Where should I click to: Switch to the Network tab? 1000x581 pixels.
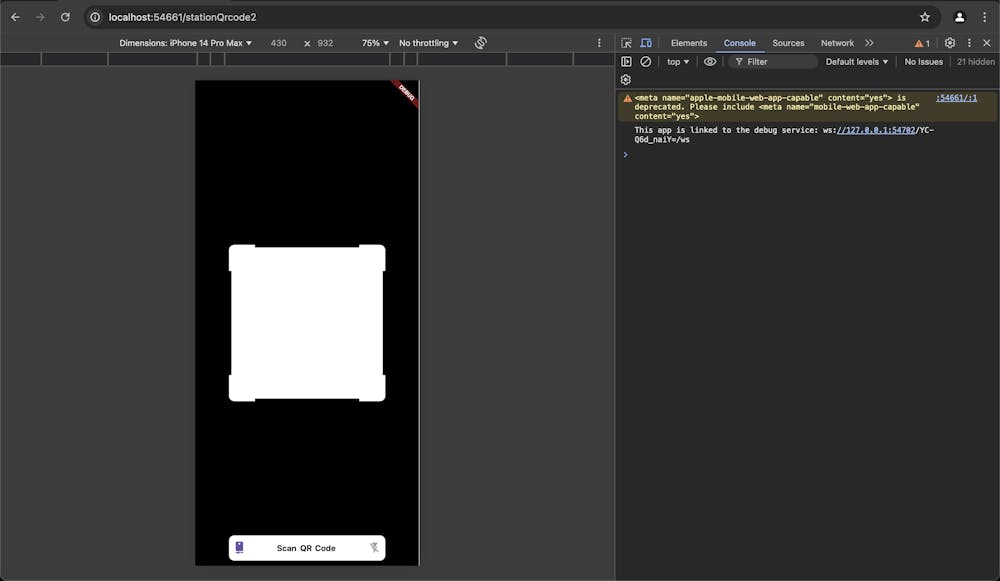click(x=837, y=43)
